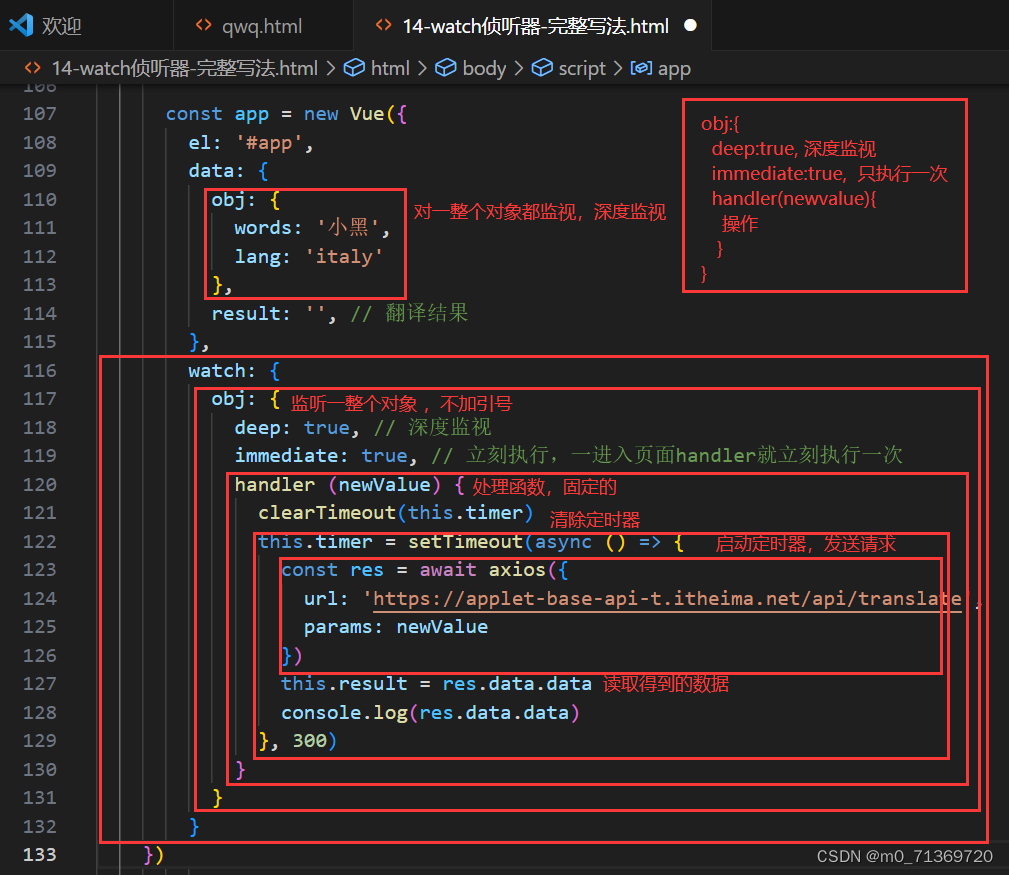Click the file icon on the active watch tab
The width and height of the screenshot is (1009, 875).
(385, 26)
